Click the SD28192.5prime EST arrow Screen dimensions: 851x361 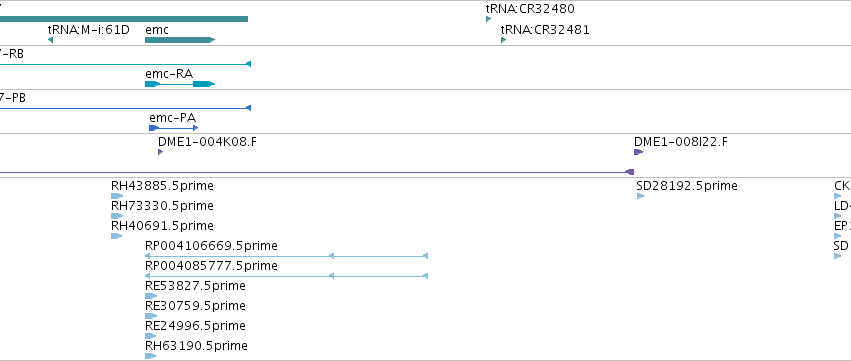[640, 196]
